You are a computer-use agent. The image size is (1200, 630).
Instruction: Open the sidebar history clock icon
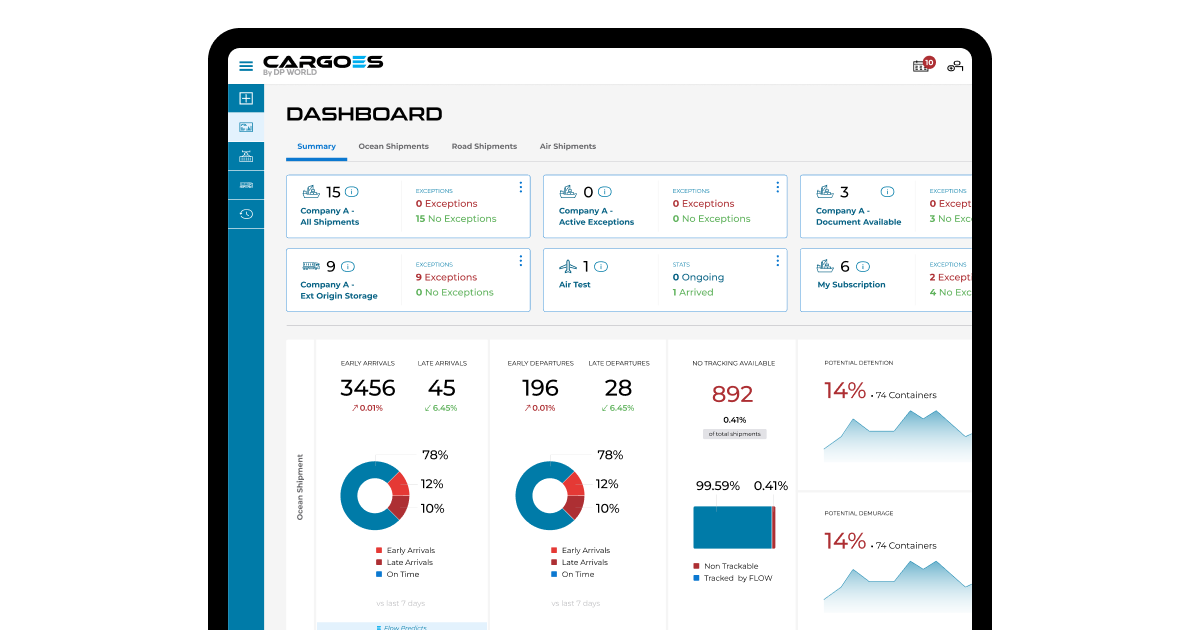pos(246,214)
